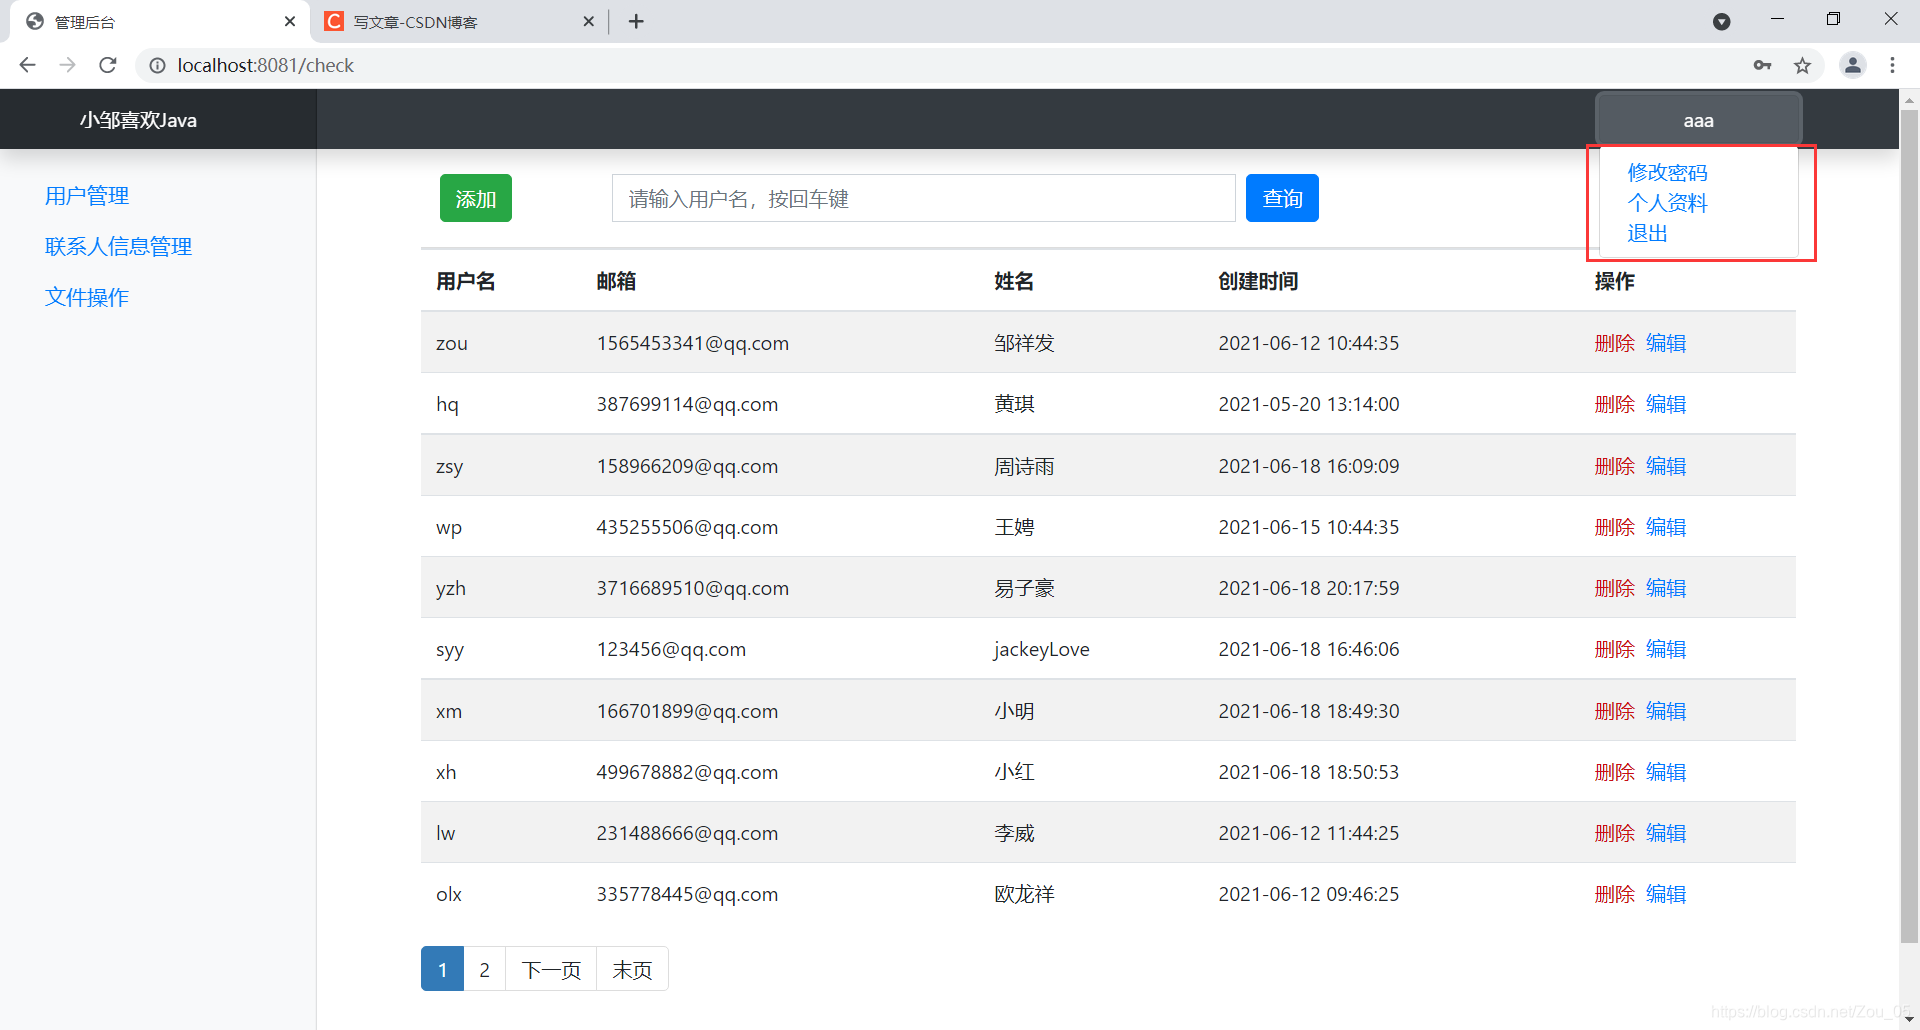The width and height of the screenshot is (1920, 1030).
Task: Go to pagination page 2
Action: (485, 969)
